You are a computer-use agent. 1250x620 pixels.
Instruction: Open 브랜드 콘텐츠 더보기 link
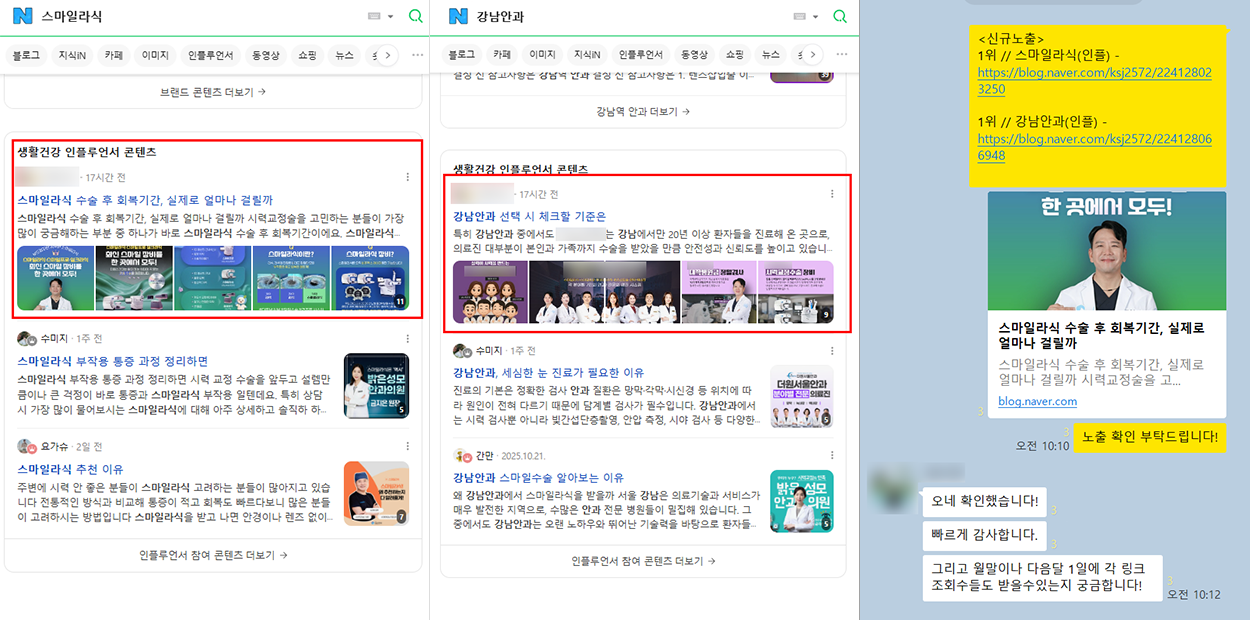[x=213, y=92]
